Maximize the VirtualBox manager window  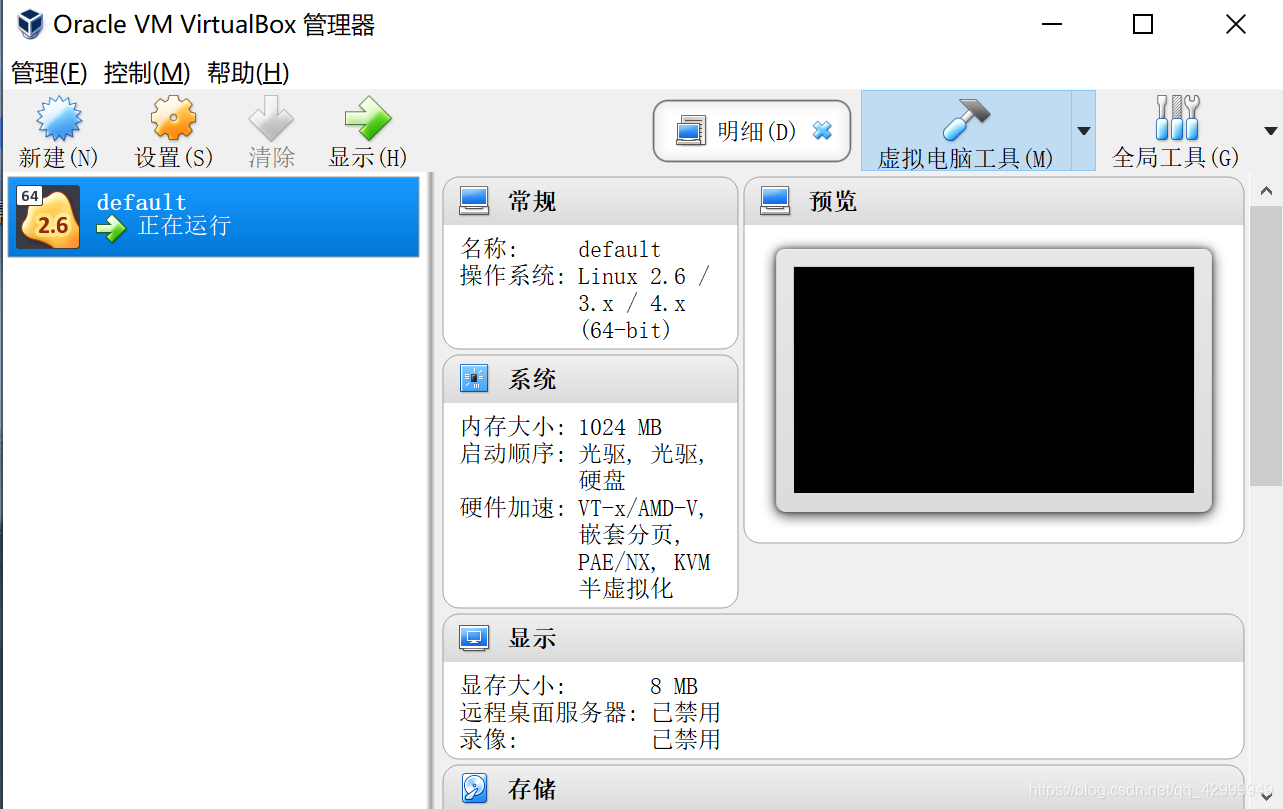point(1143,25)
